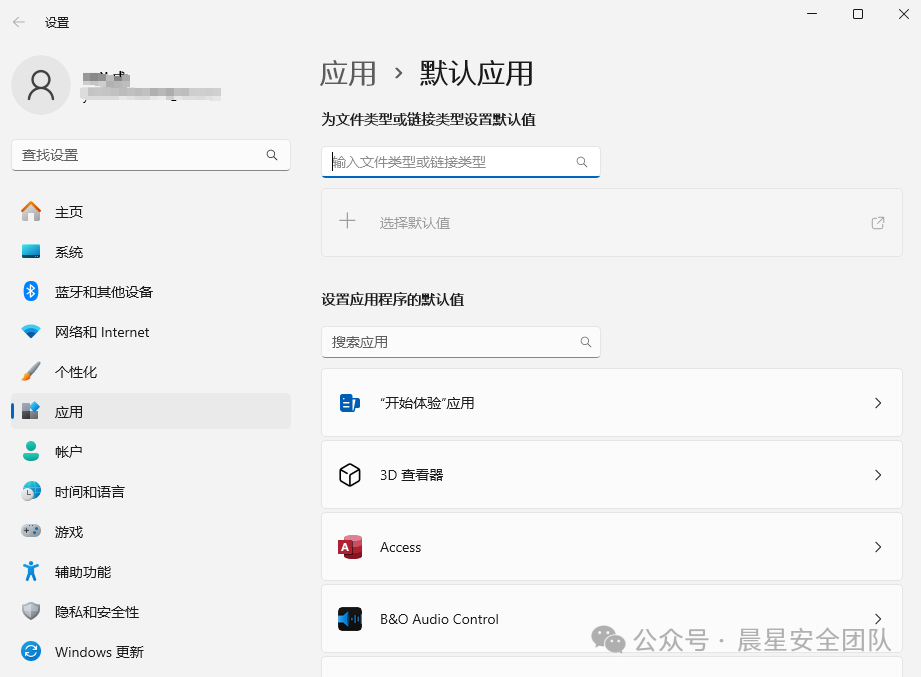Click the Wi-Fi icon for 网络和 Internet
The width and height of the screenshot is (921, 677).
click(x=31, y=331)
